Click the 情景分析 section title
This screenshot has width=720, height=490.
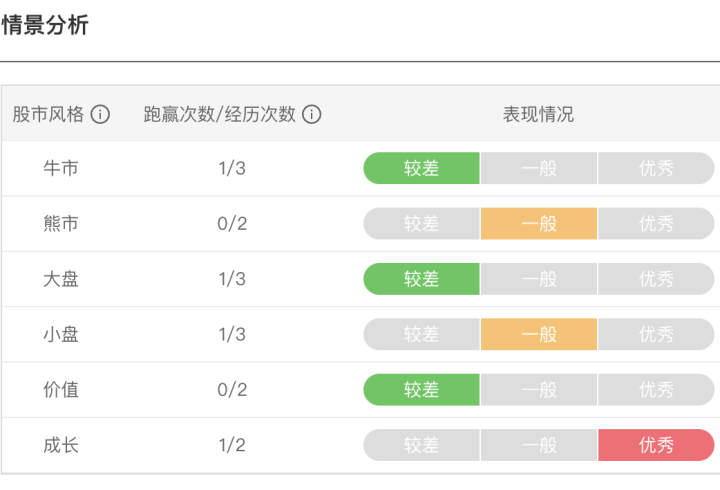[x=45, y=25]
